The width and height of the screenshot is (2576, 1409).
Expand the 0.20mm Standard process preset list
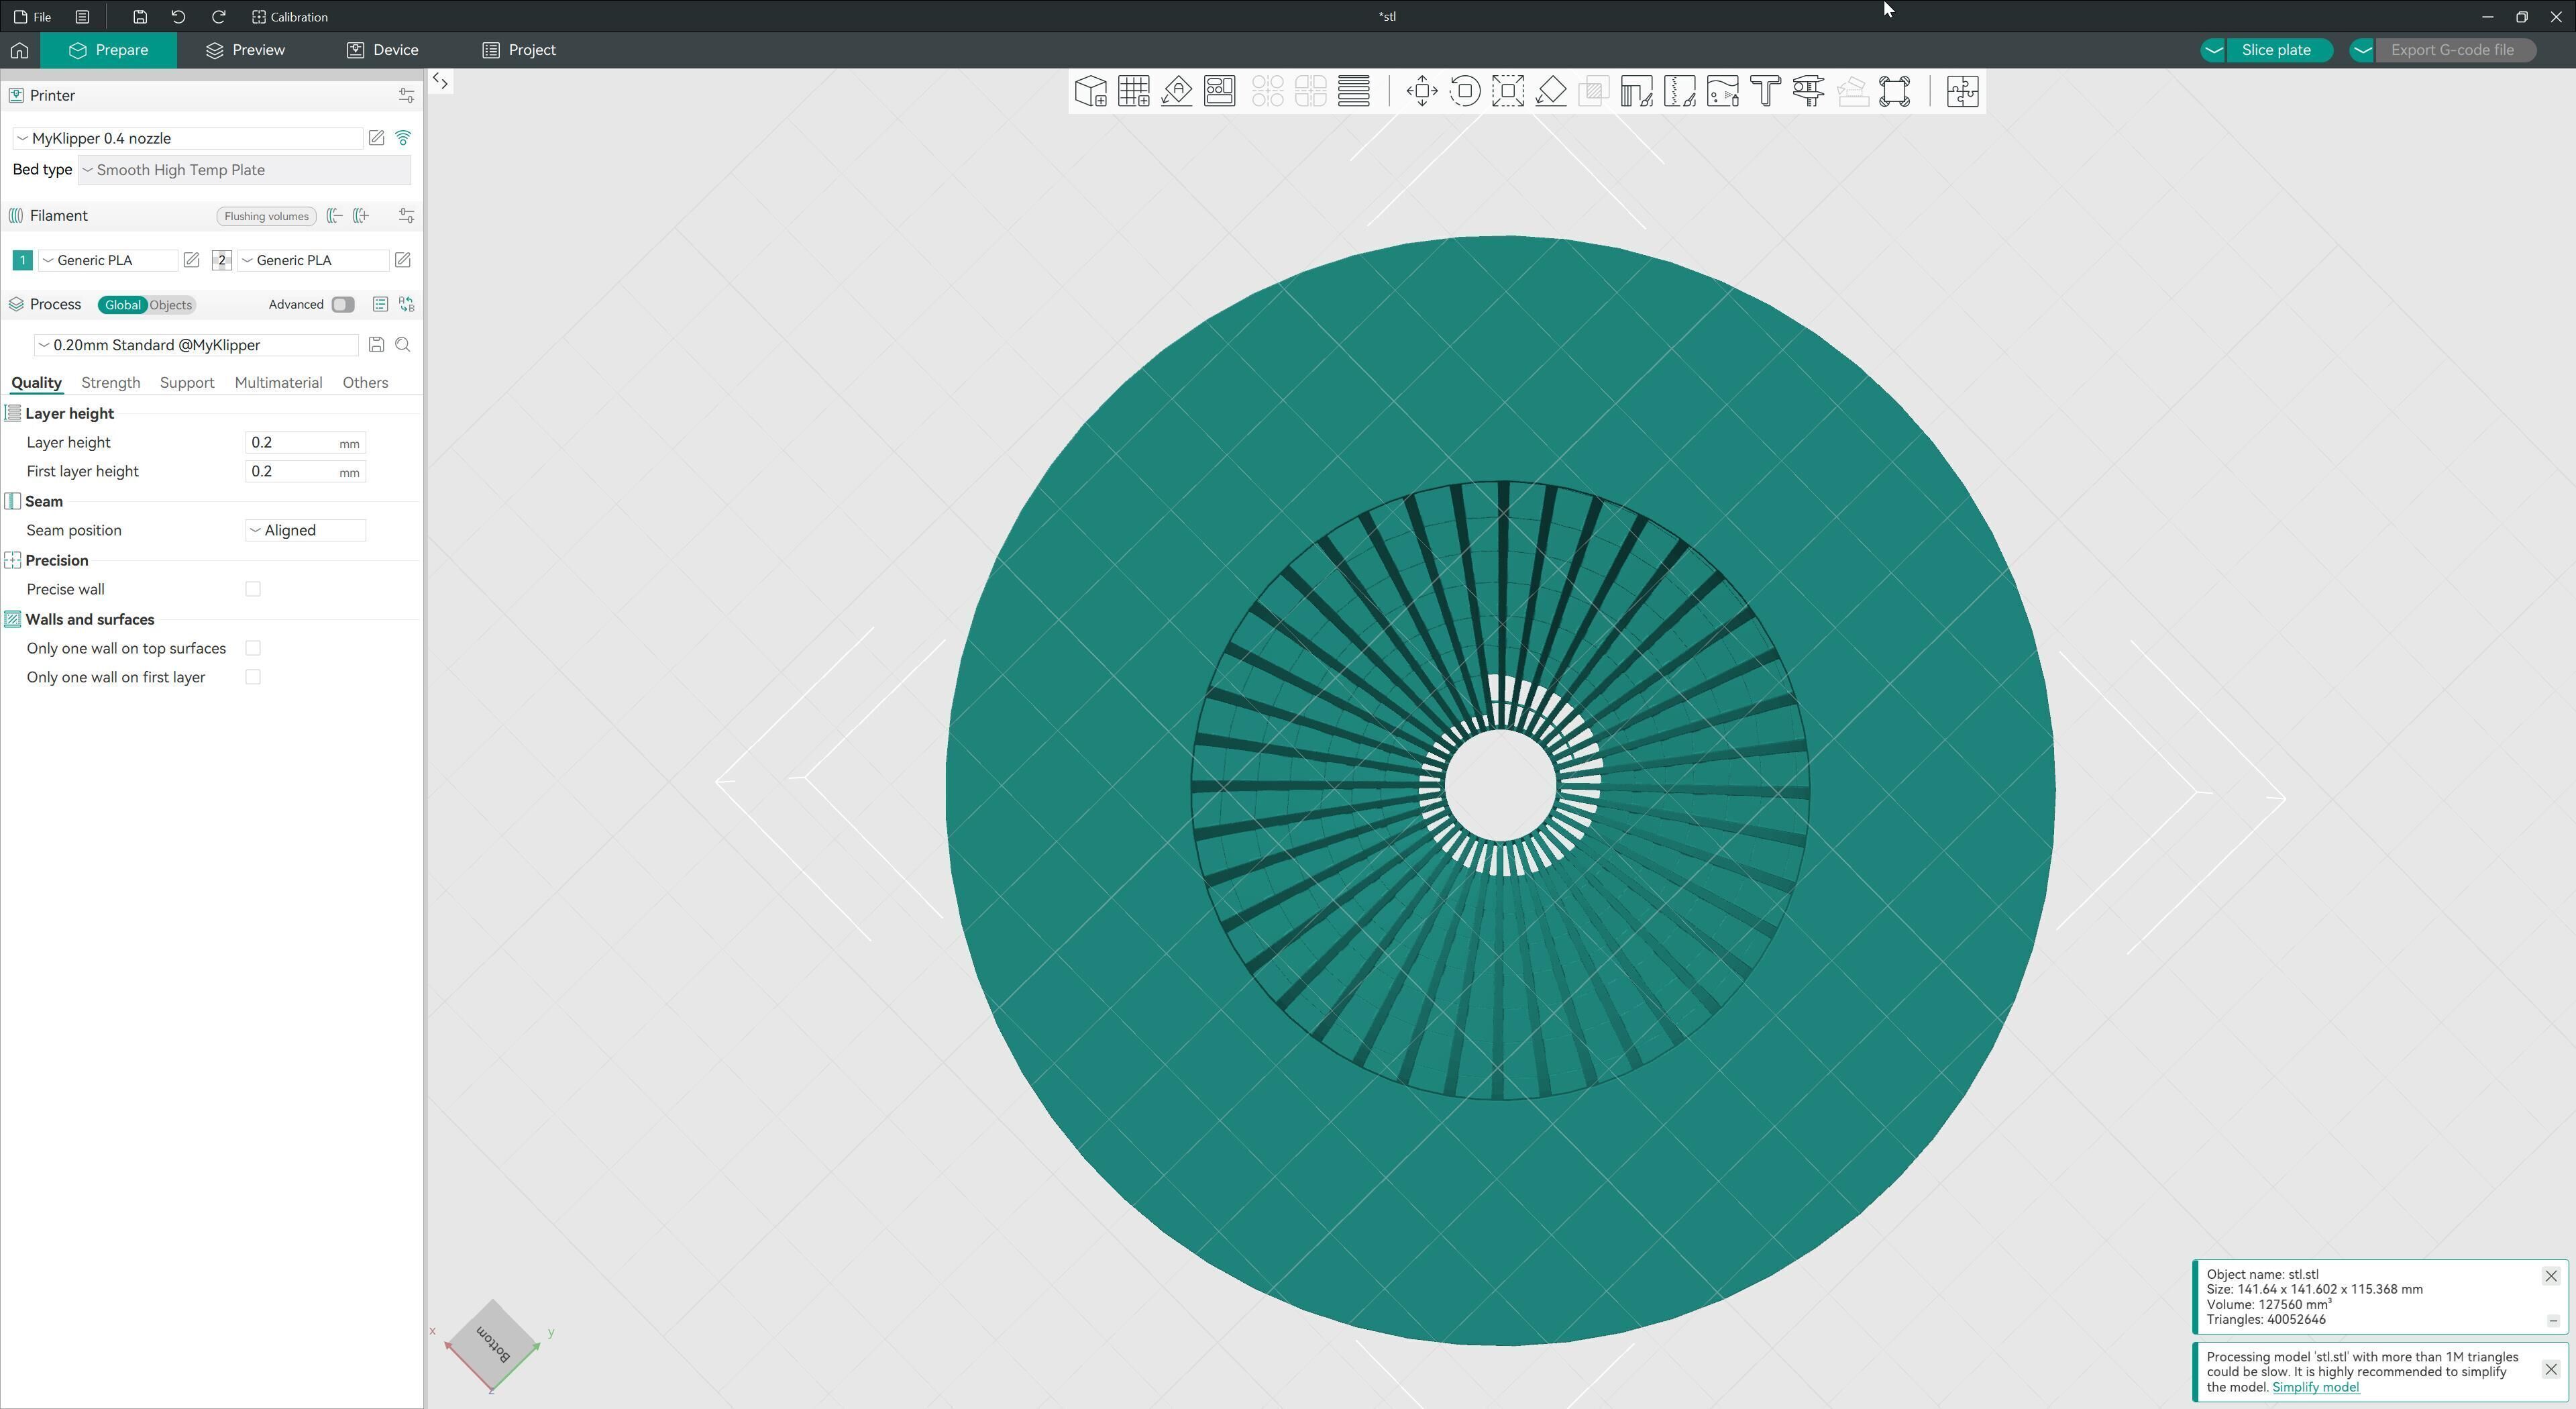pyautogui.click(x=196, y=345)
